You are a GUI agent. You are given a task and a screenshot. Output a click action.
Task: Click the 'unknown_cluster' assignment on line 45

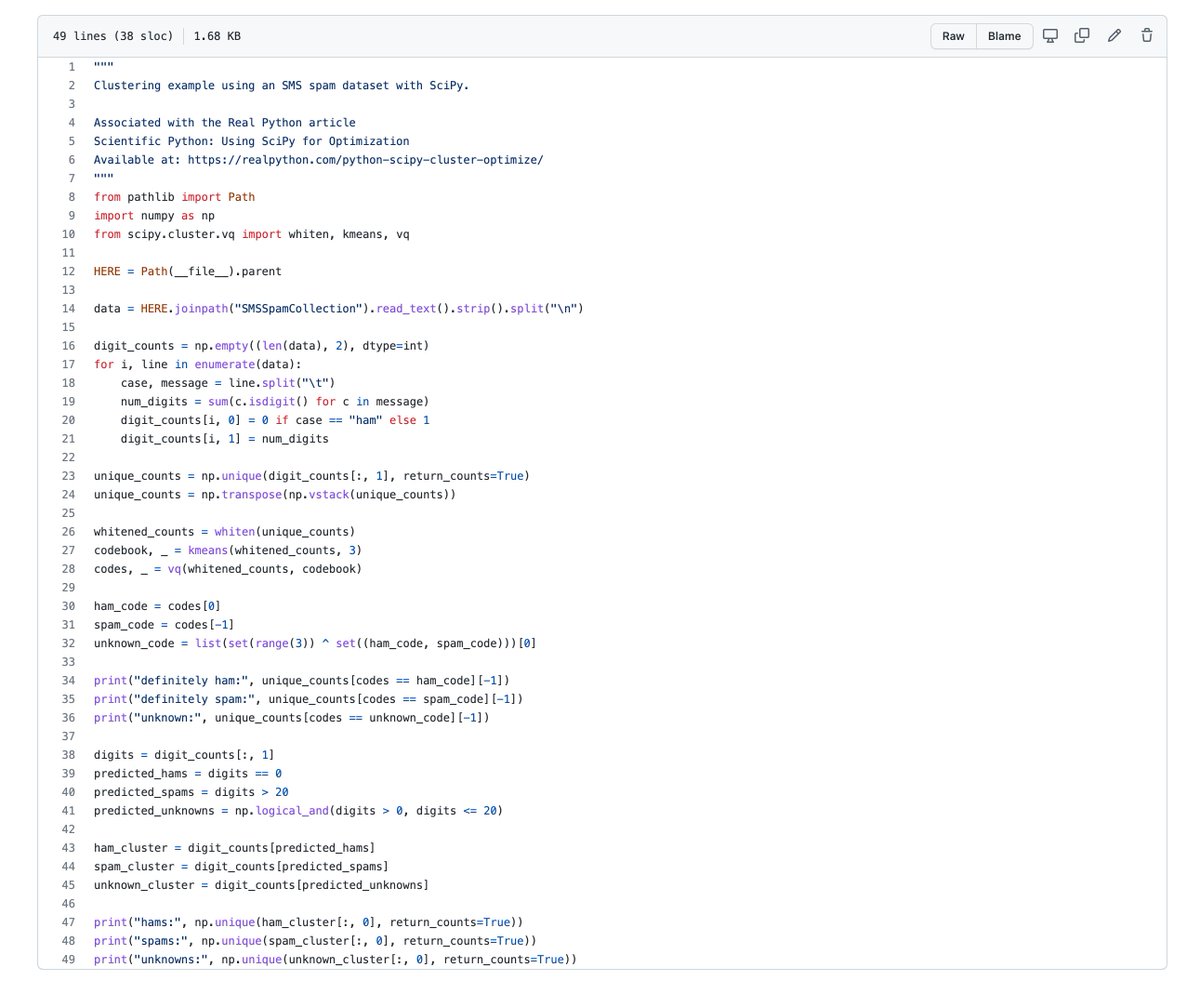(261, 885)
